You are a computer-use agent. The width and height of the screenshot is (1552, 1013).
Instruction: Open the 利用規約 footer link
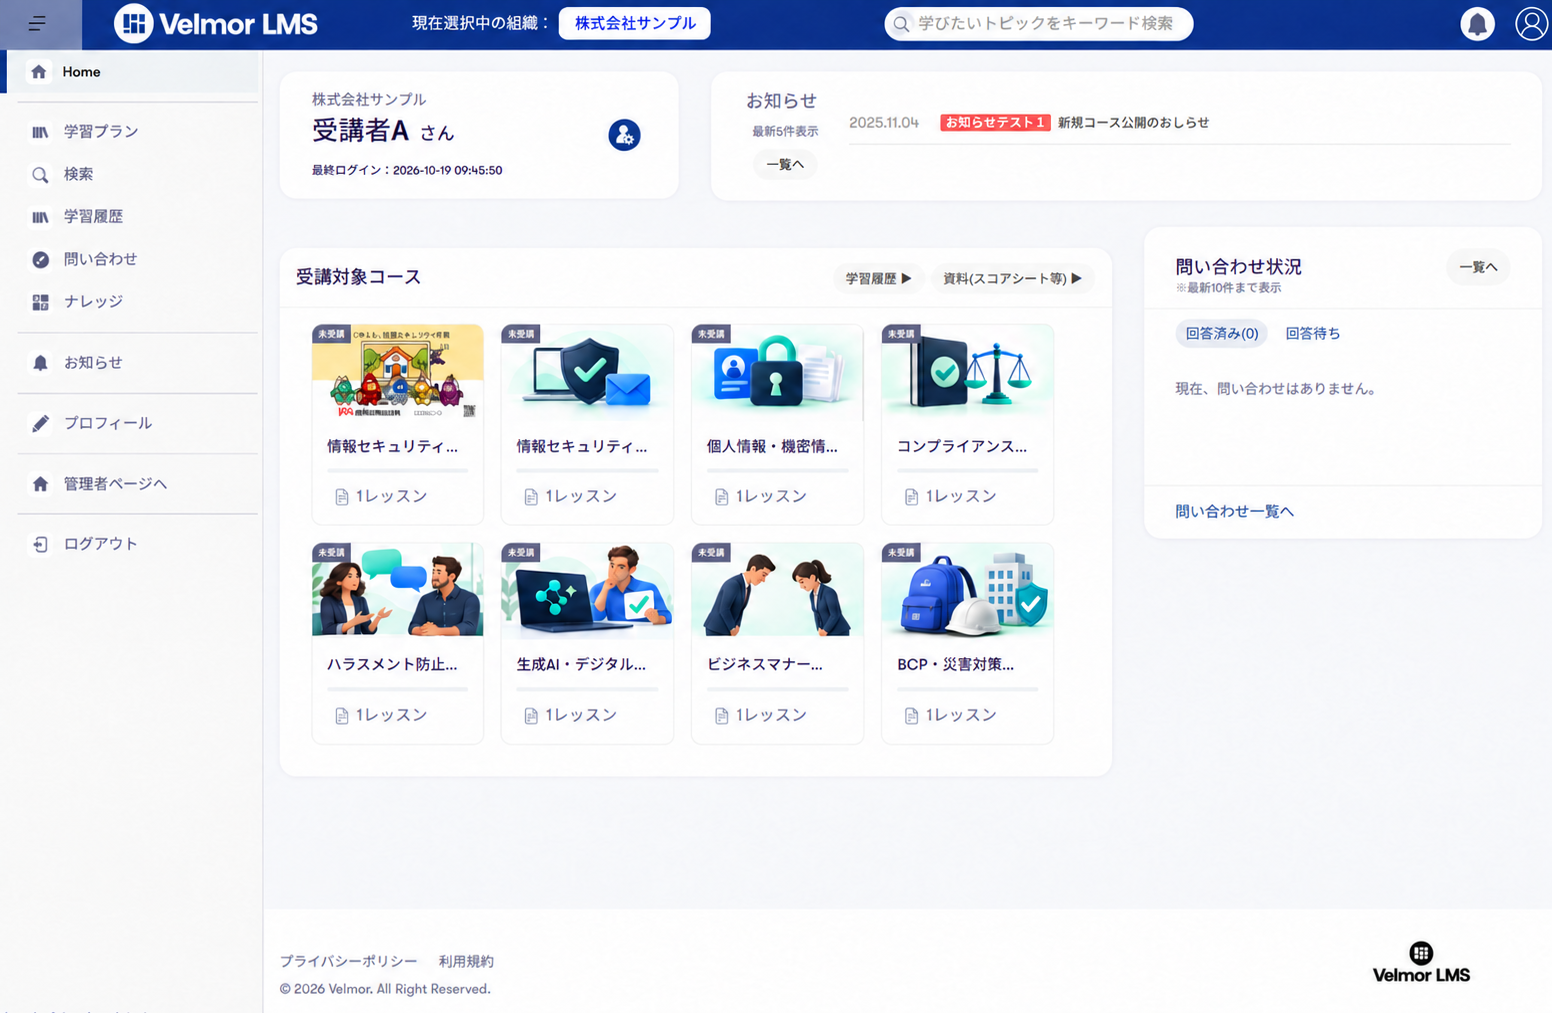point(466,961)
